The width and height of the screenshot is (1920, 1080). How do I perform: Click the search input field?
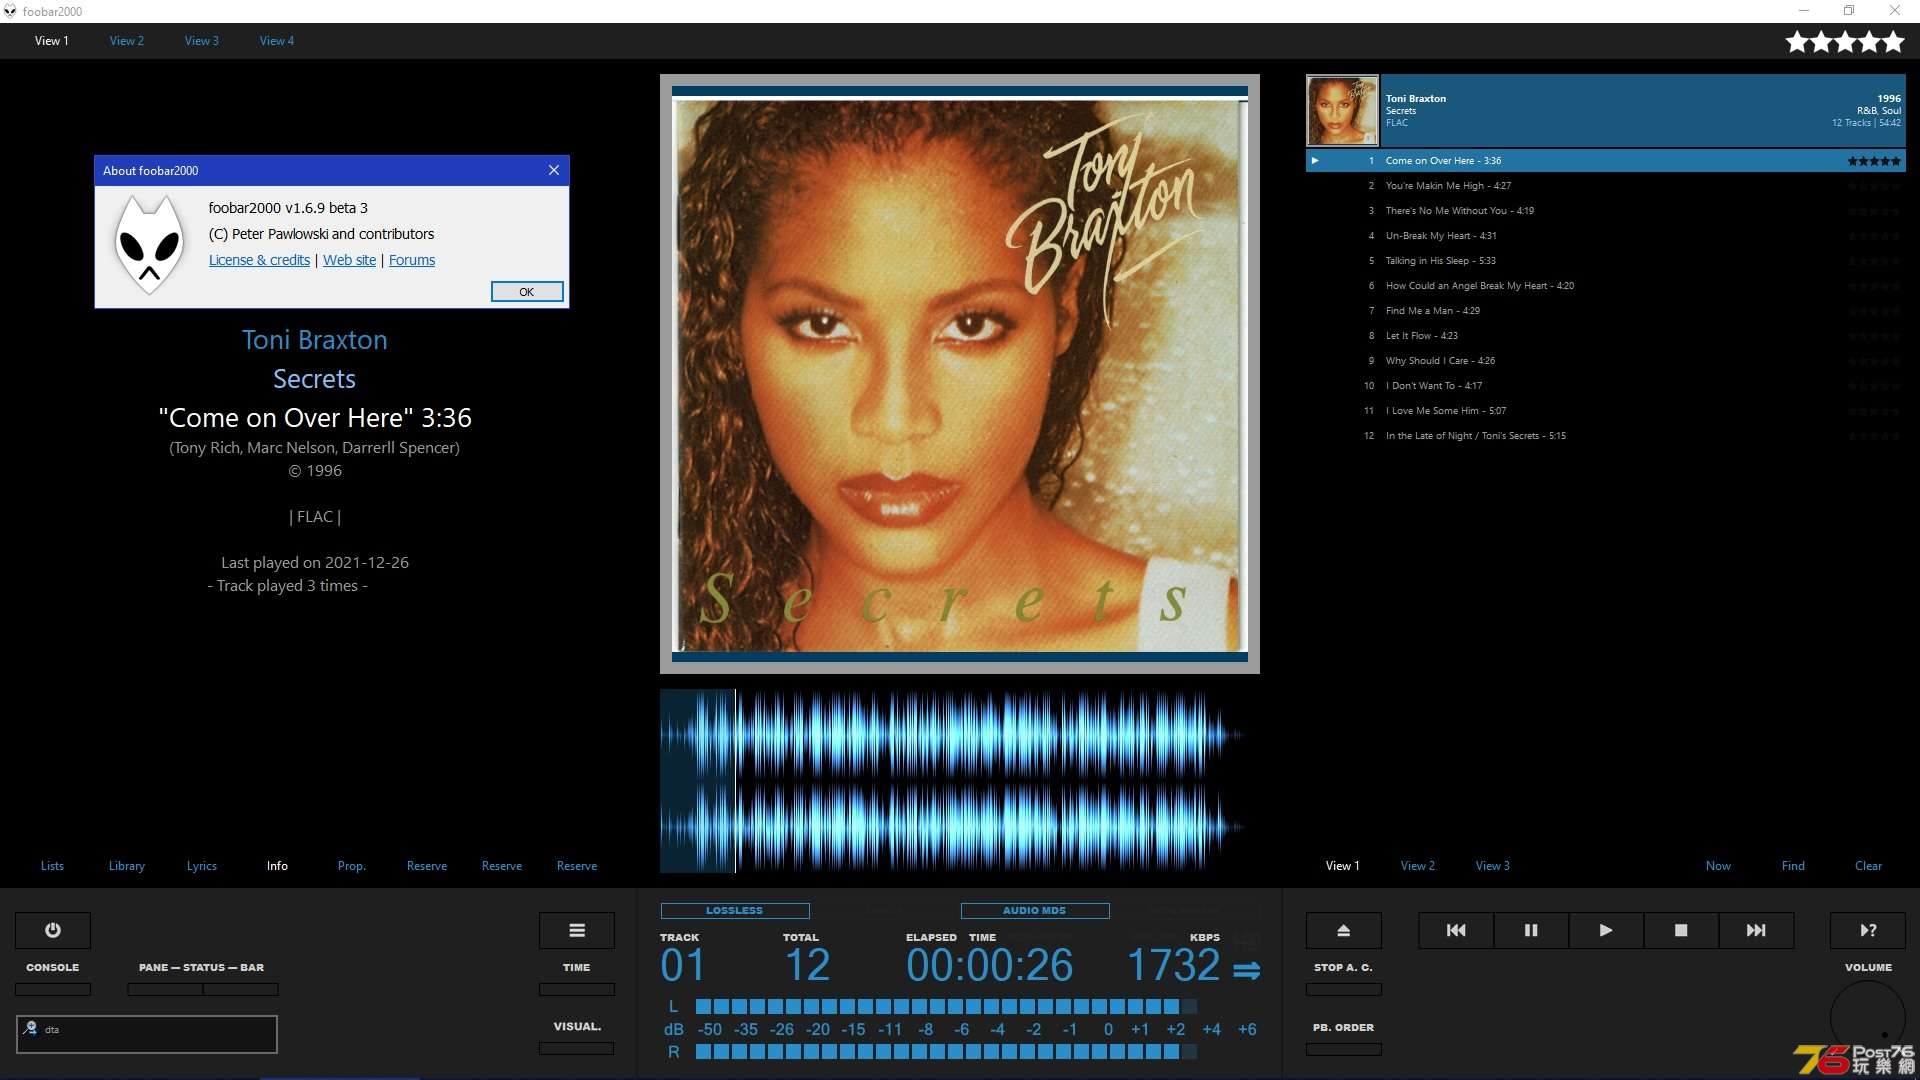147,1034
